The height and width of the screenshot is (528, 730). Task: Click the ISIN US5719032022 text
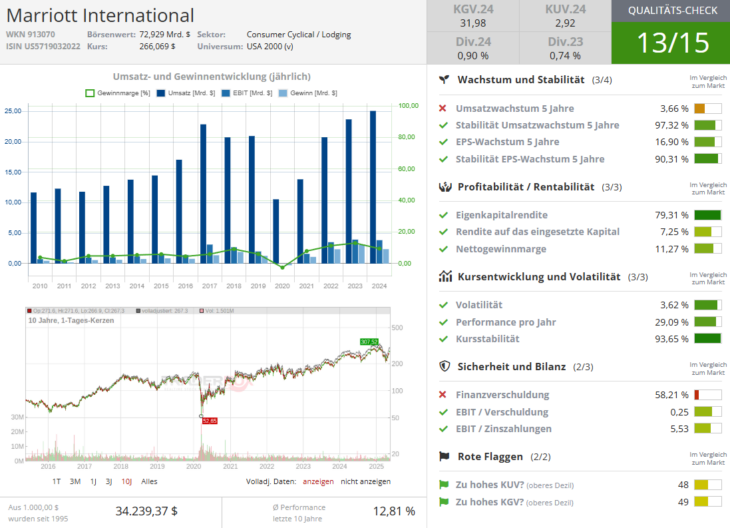(x=43, y=47)
